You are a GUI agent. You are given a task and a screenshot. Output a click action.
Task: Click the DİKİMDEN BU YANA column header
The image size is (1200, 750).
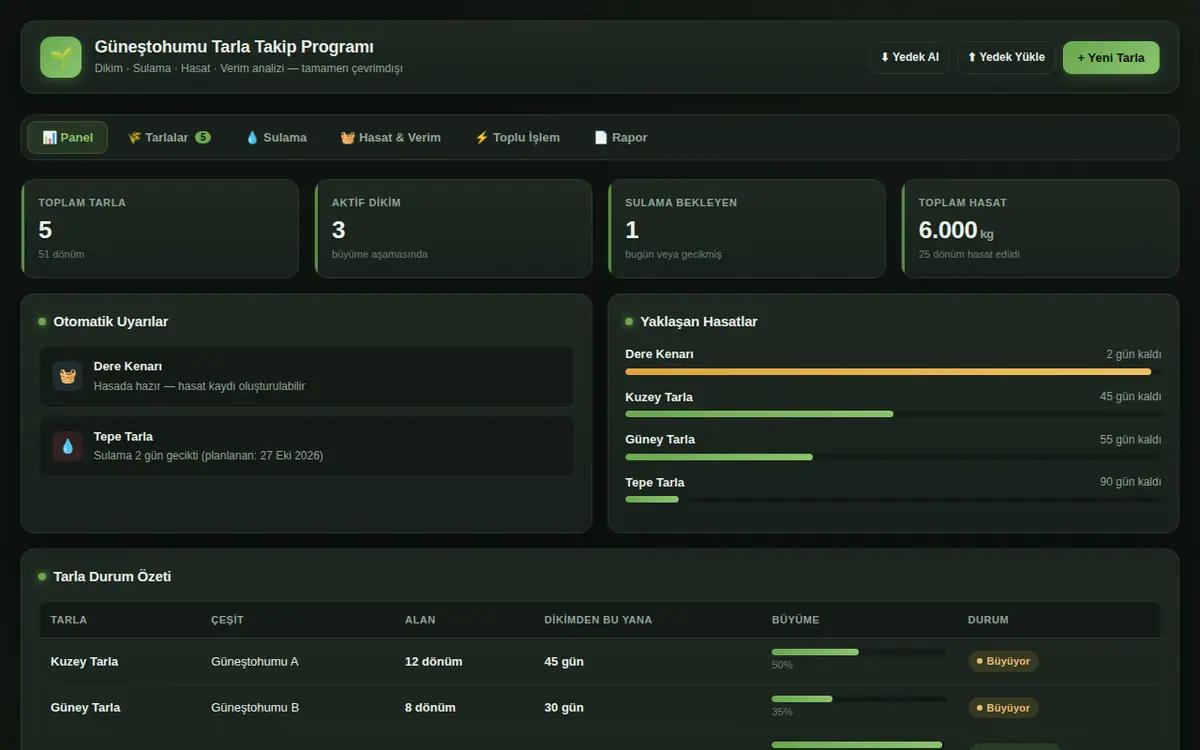tap(598, 620)
